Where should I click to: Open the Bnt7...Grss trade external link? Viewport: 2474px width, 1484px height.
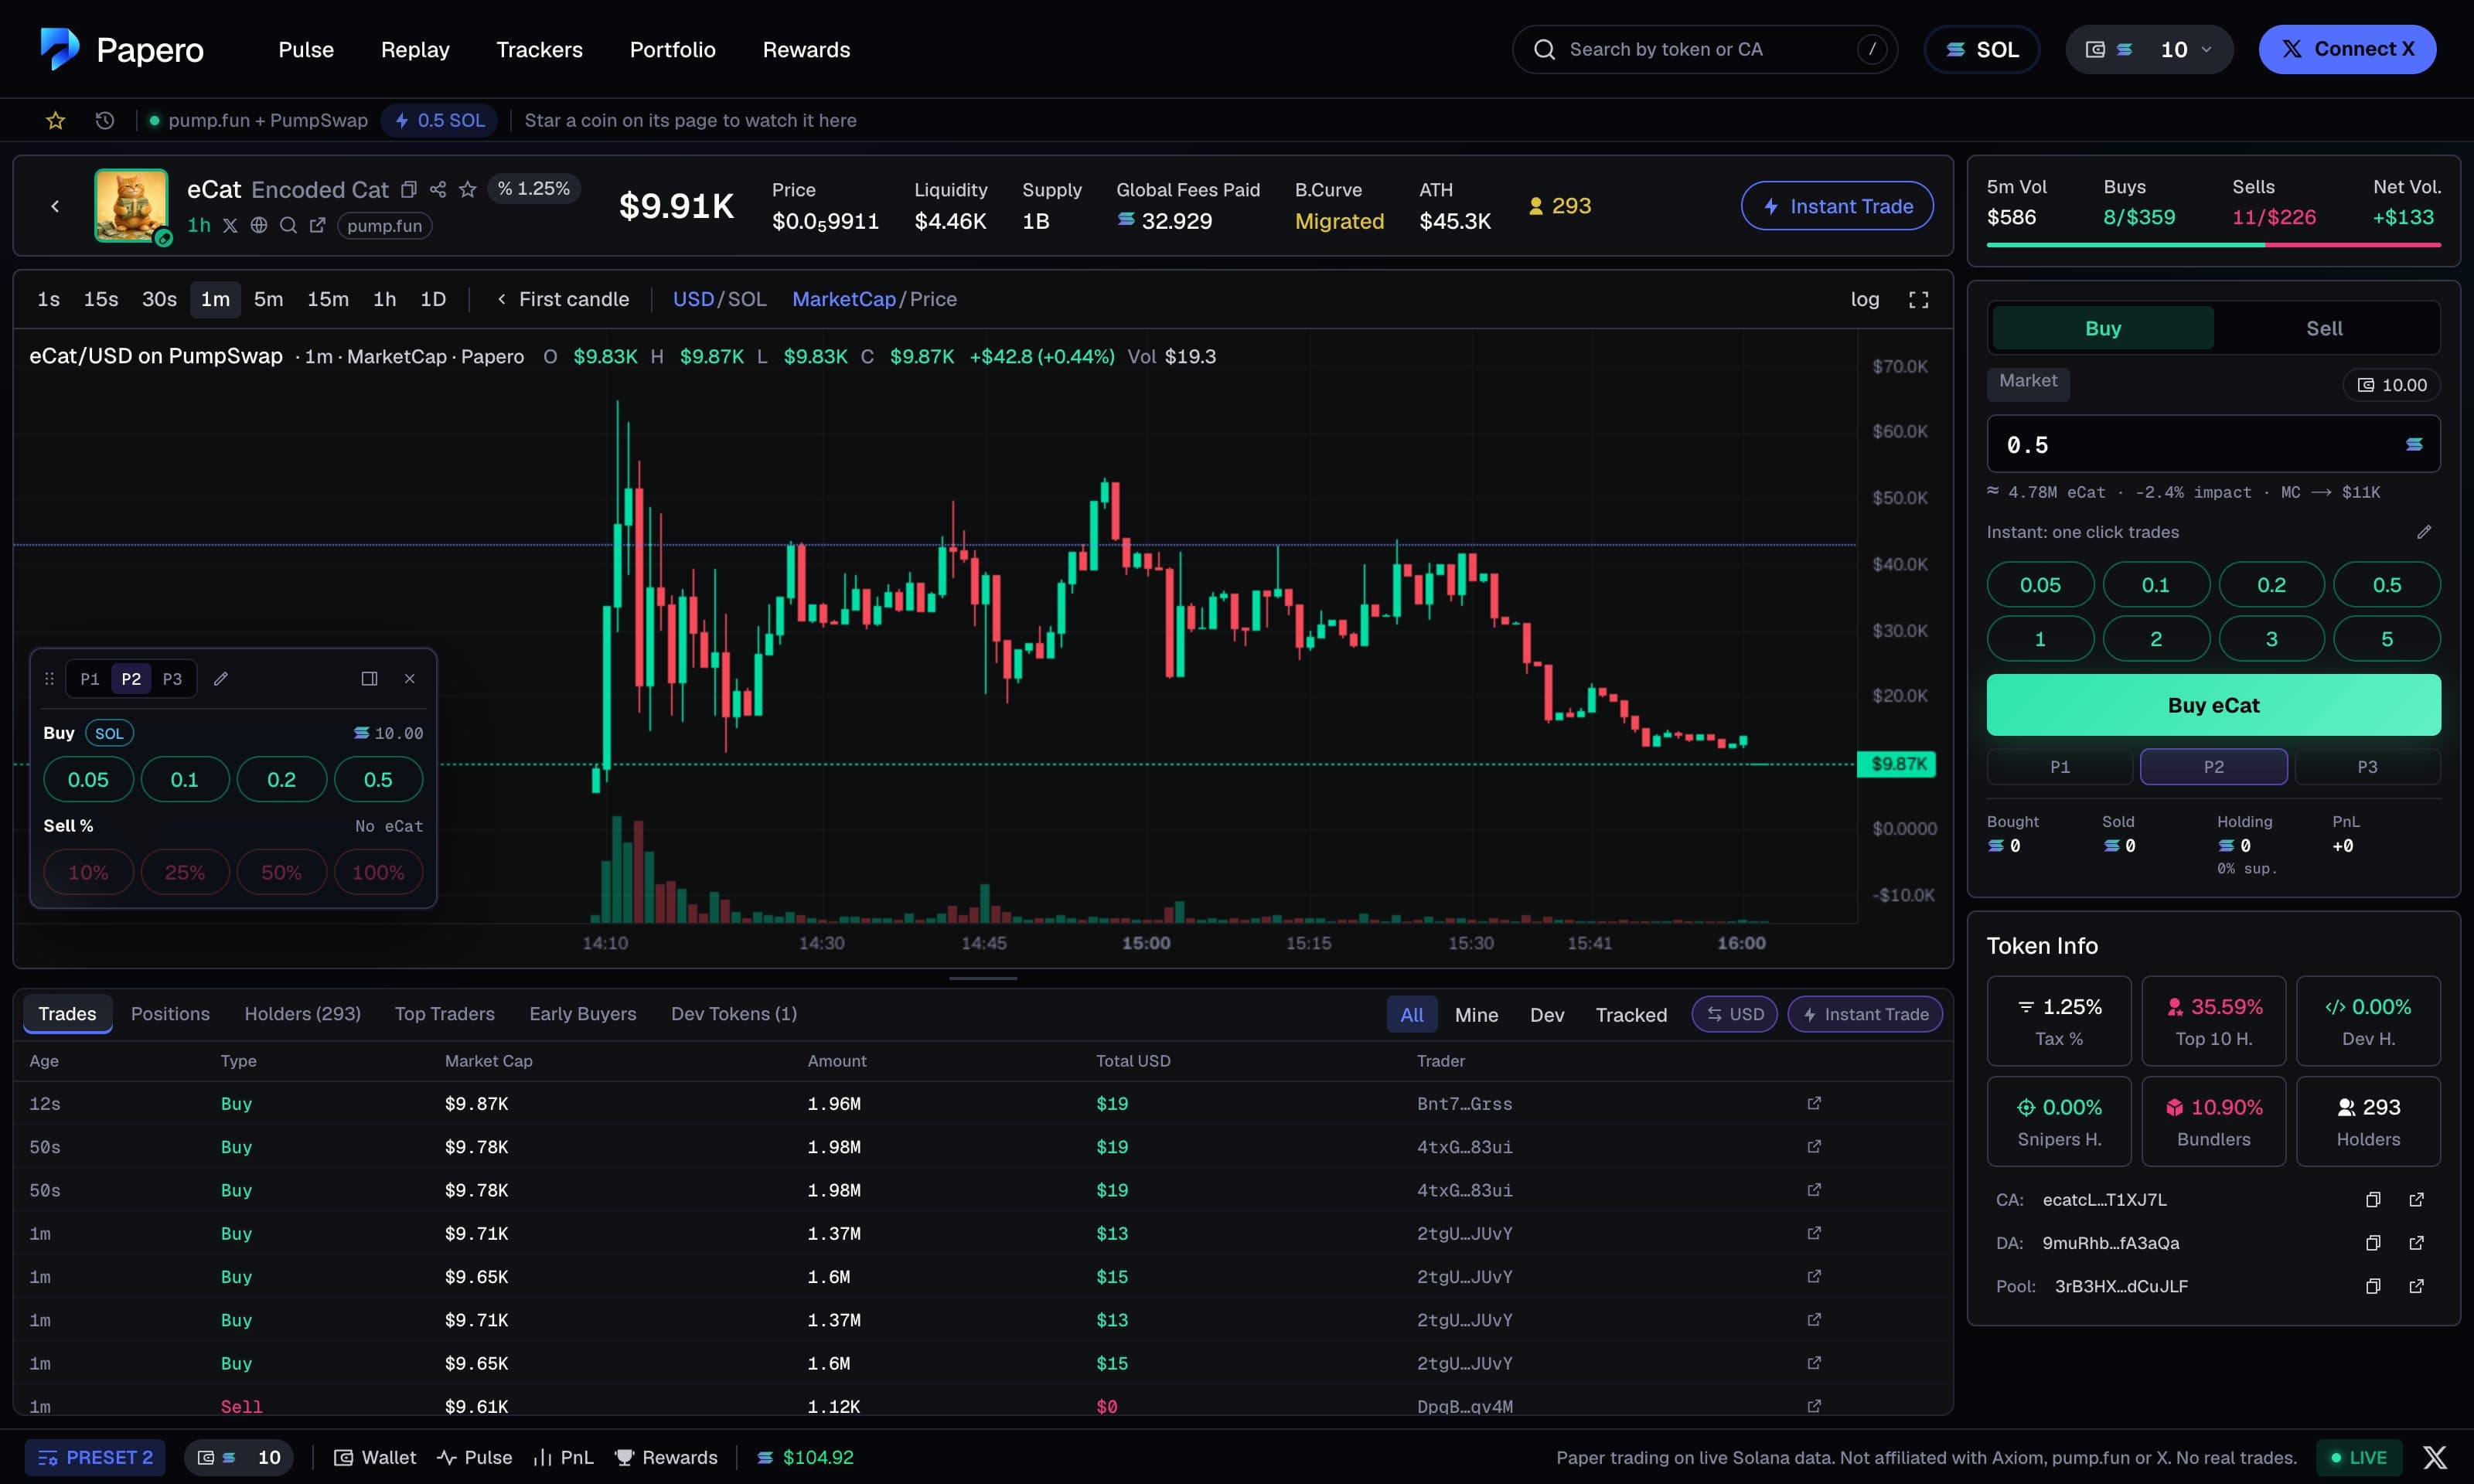[x=1814, y=1103]
